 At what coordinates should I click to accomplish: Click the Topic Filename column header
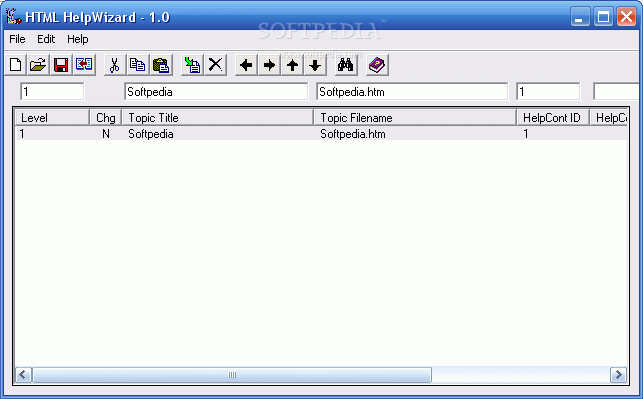tap(415, 118)
